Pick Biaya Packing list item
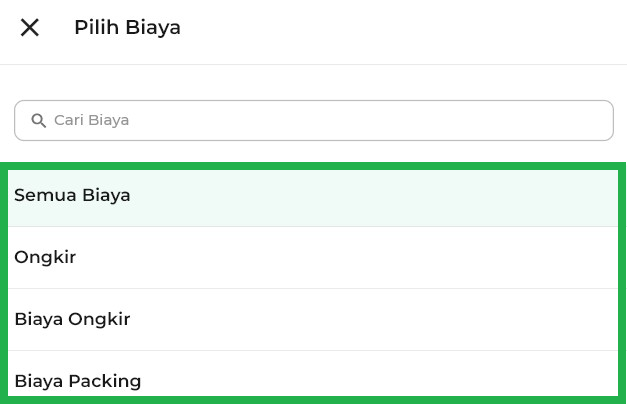This screenshot has width=627, height=410. click(x=313, y=378)
